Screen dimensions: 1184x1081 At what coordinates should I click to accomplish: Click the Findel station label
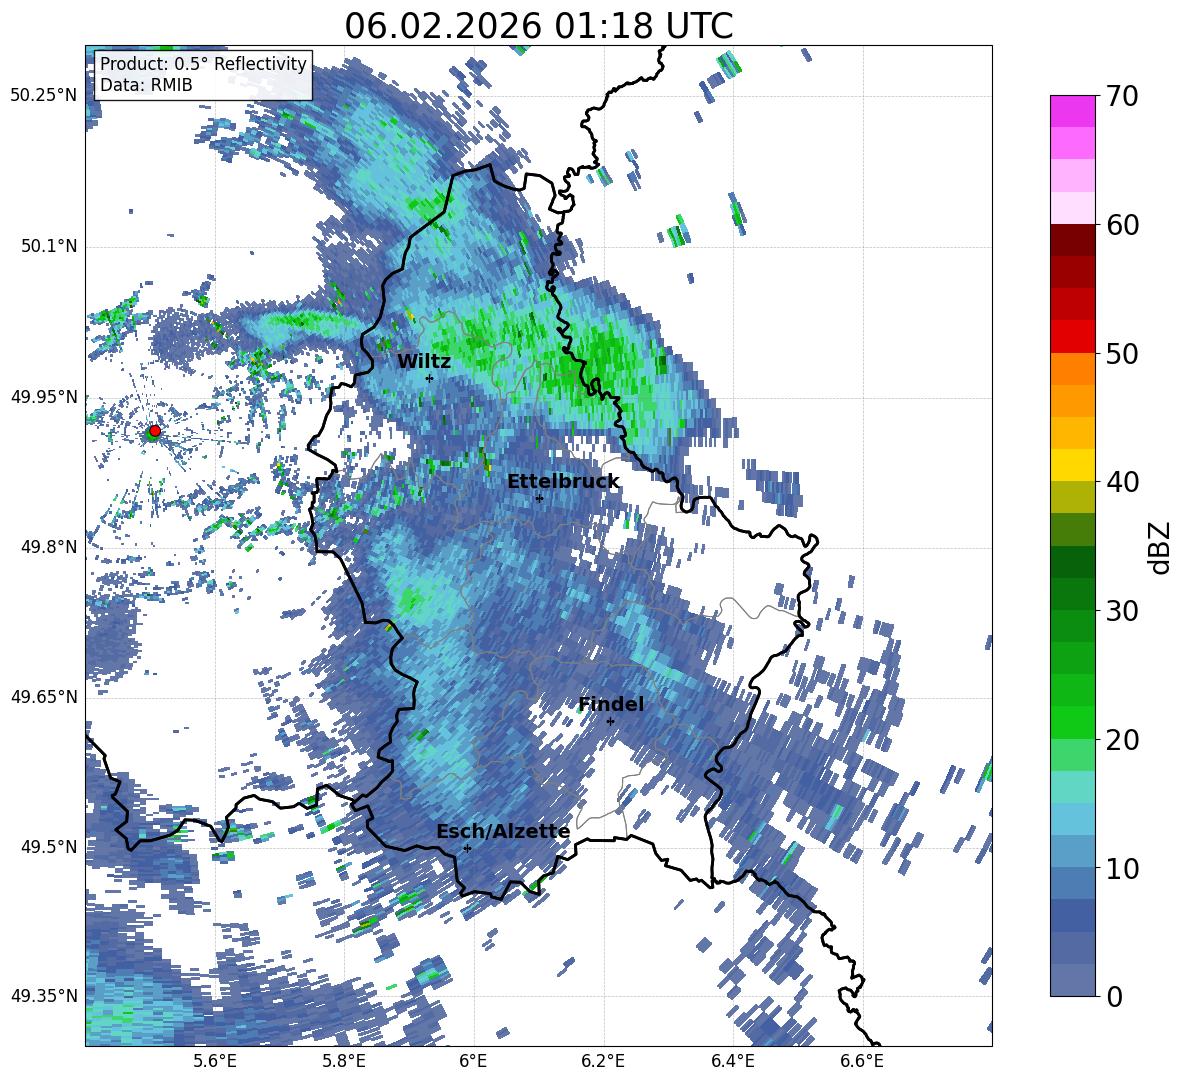[x=611, y=704]
